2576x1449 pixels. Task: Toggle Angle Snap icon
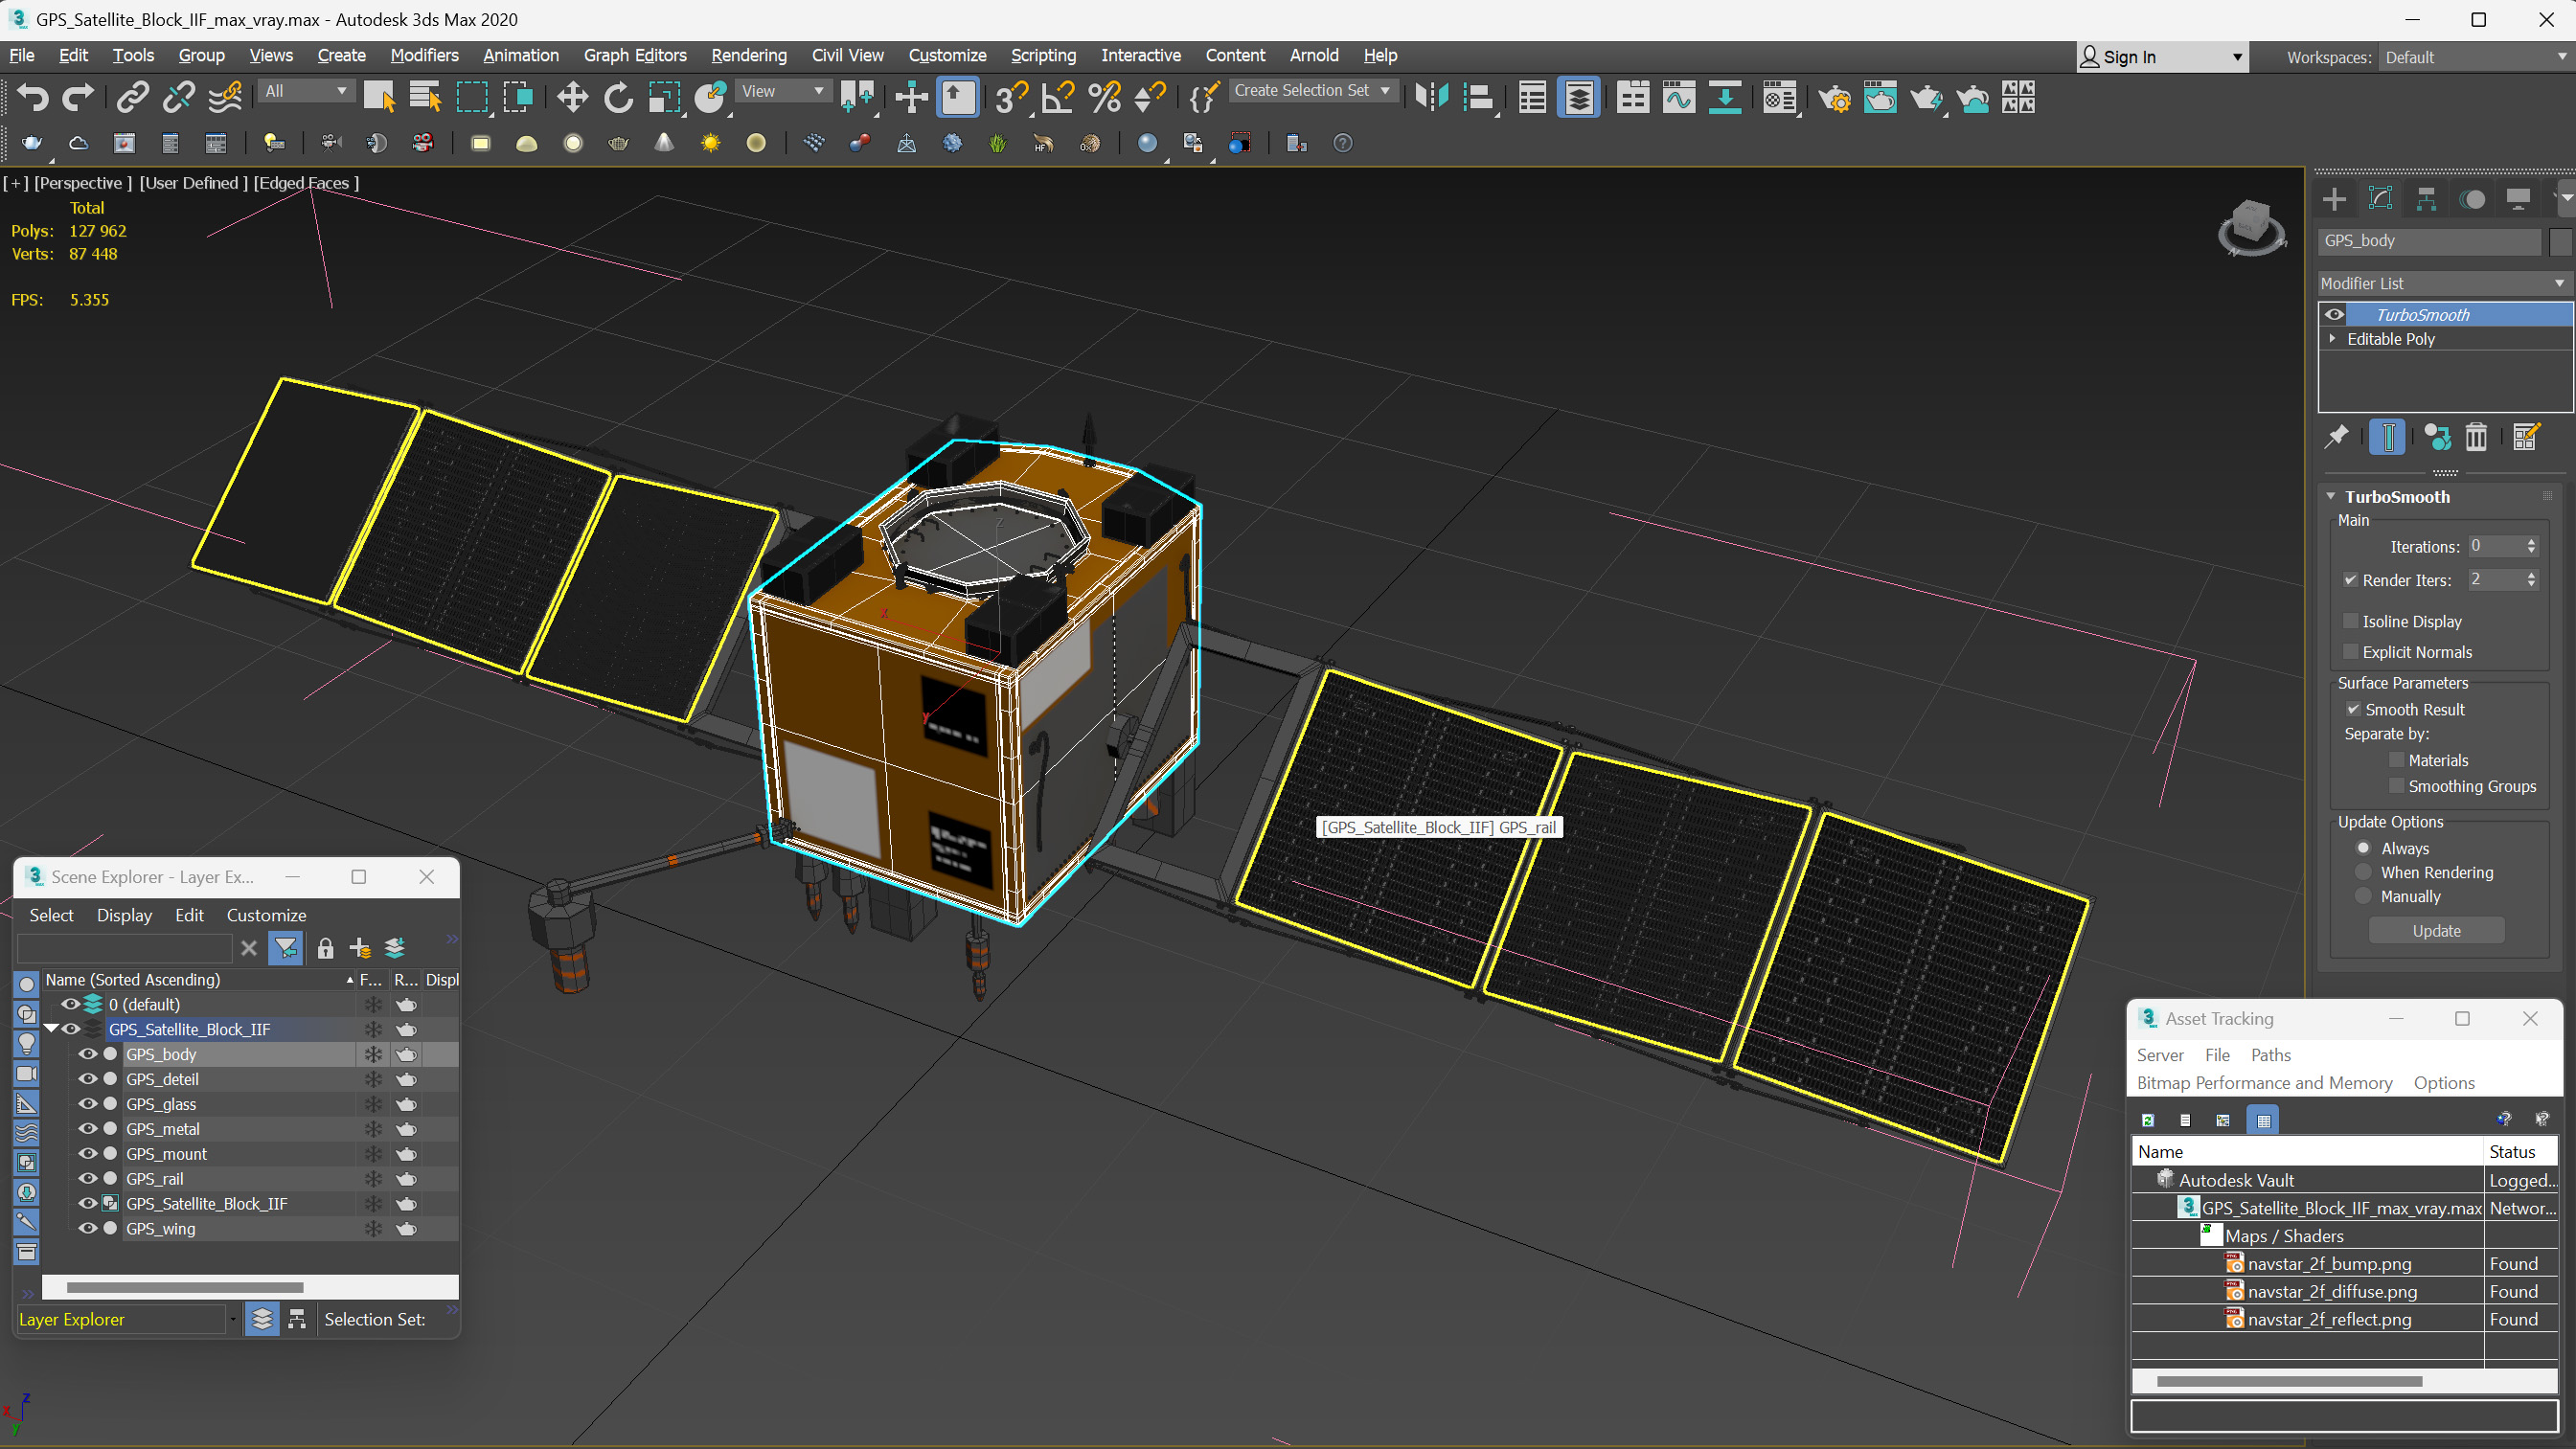(1057, 97)
